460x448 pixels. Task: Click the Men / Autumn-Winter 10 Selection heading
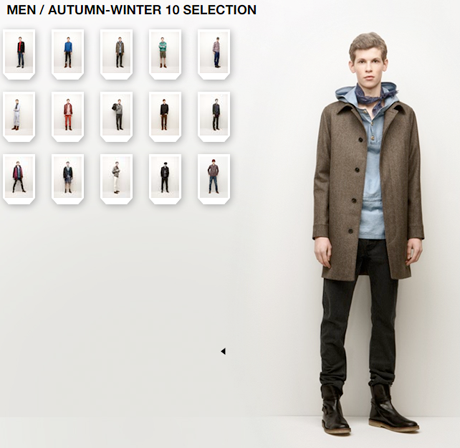131,10
